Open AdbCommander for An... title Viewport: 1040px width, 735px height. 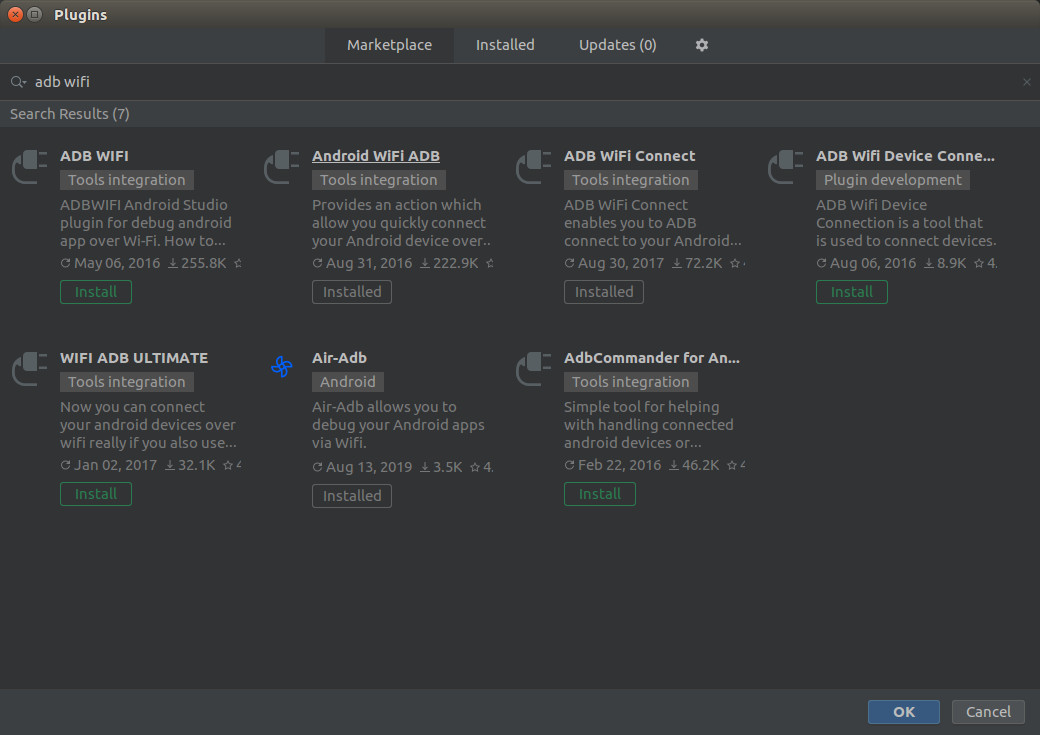point(652,358)
